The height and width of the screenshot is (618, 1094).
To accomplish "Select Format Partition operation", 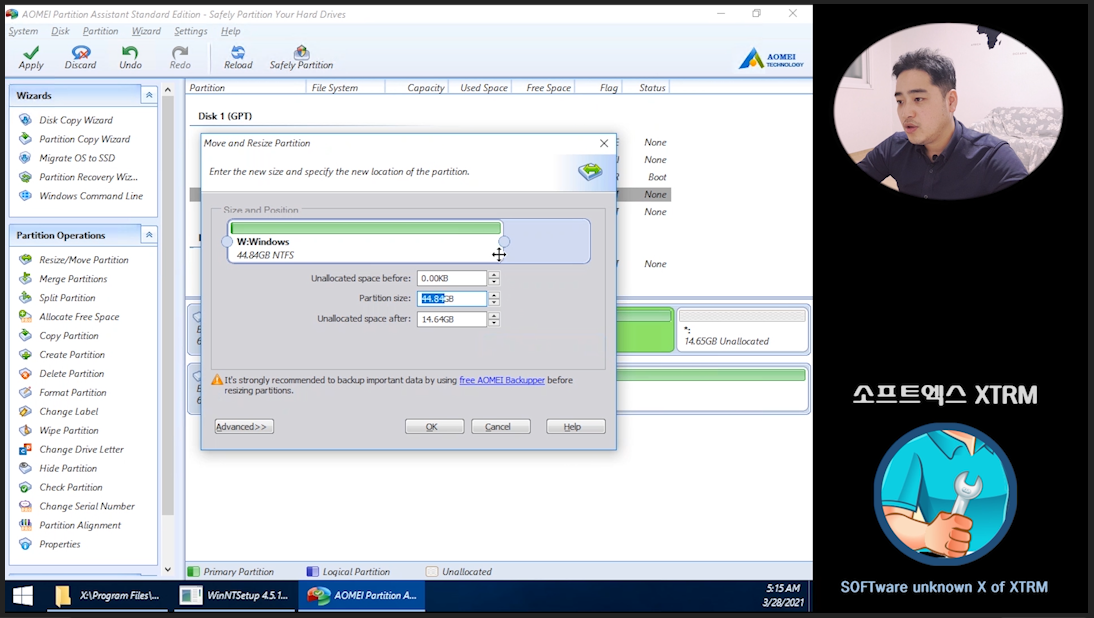I will 73,392.
